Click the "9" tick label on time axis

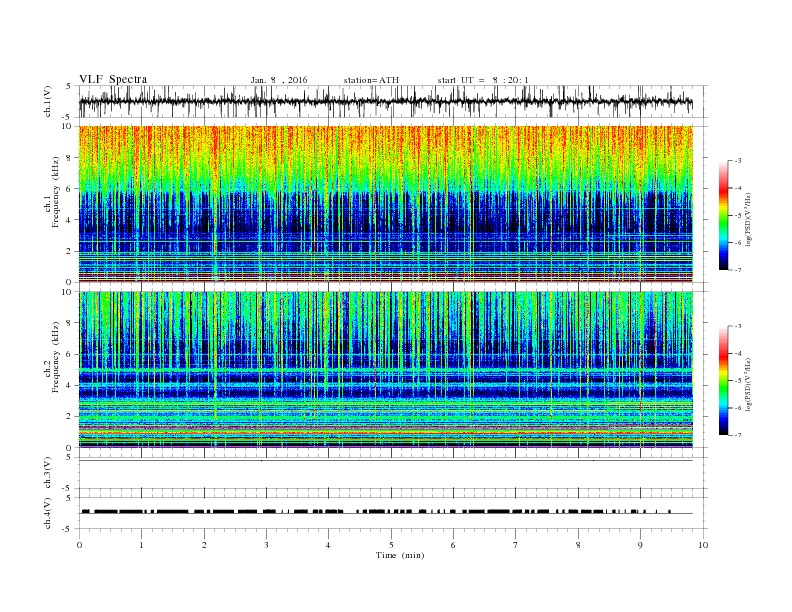point(640,545)
